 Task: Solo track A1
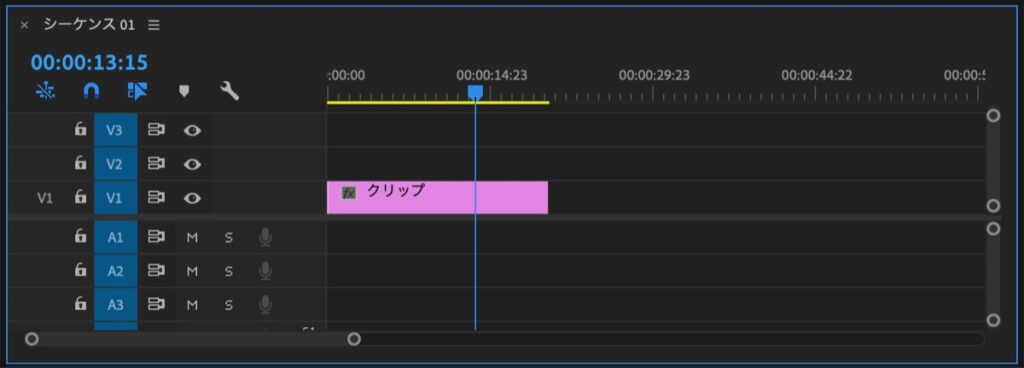tap(229, 238)
